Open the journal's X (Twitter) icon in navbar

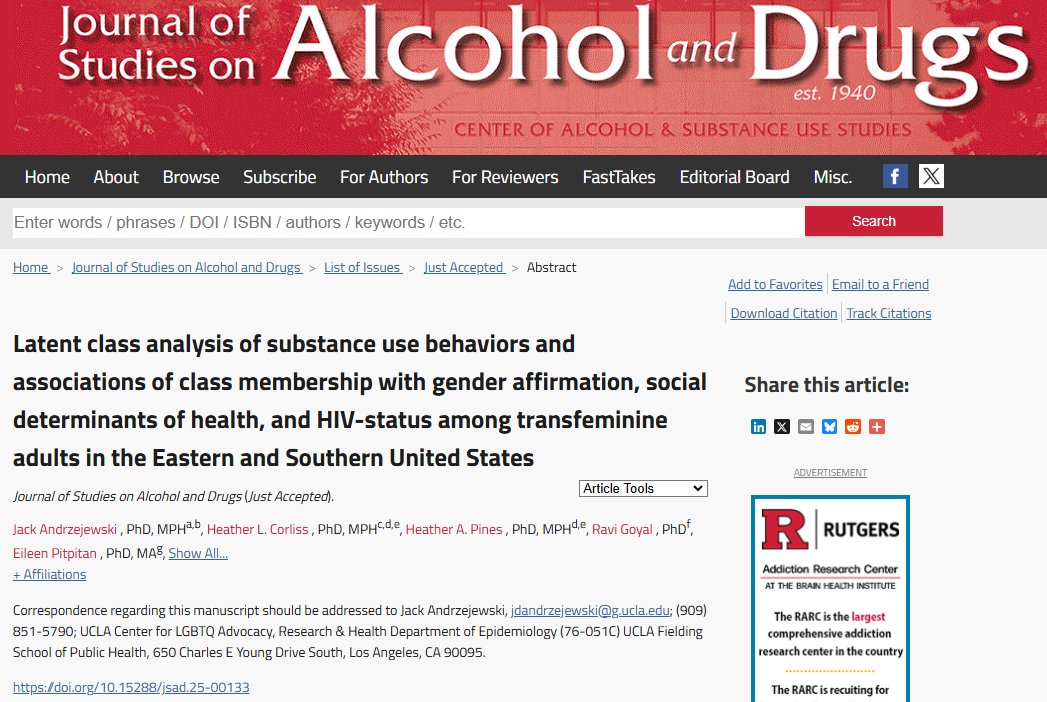[x=931, y=176]
